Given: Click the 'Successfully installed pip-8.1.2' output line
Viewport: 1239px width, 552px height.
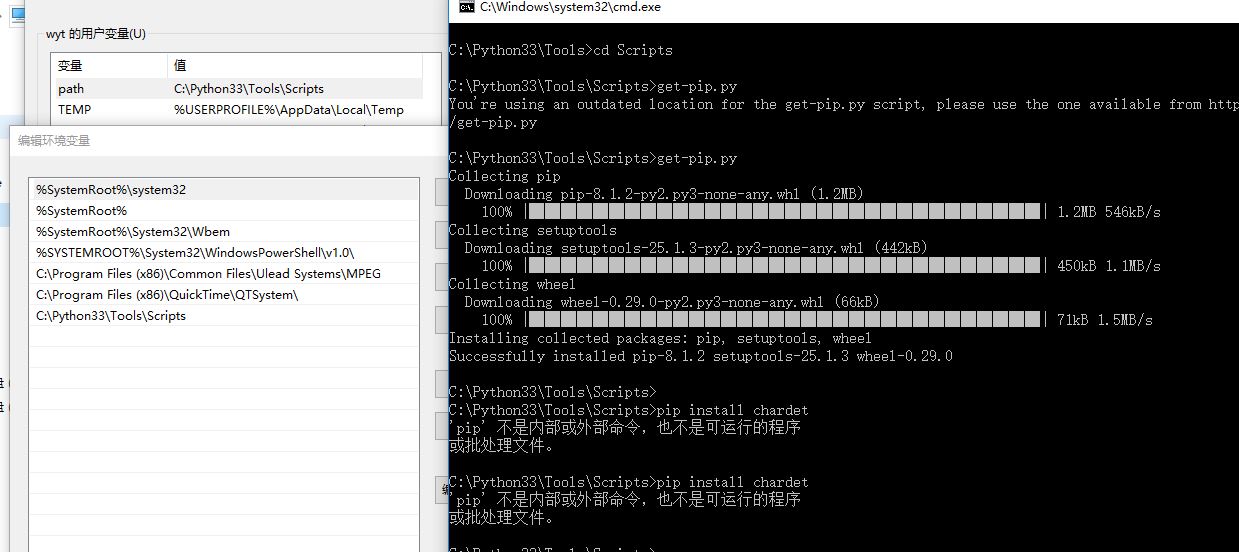Looking at the screenshot, I should coord(700,356).
